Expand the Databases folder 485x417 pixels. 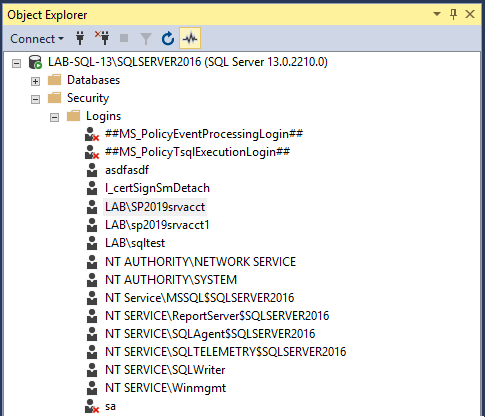(x=35, y=81)
